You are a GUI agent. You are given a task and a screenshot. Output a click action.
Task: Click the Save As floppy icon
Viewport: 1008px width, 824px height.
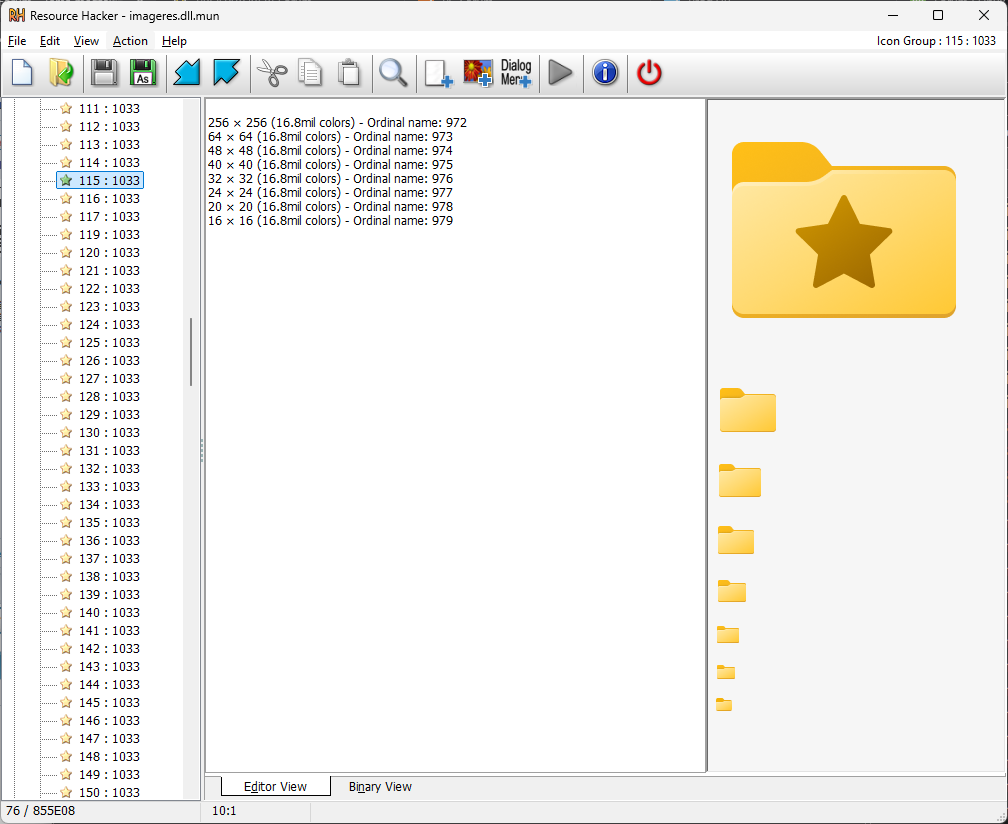143,73
